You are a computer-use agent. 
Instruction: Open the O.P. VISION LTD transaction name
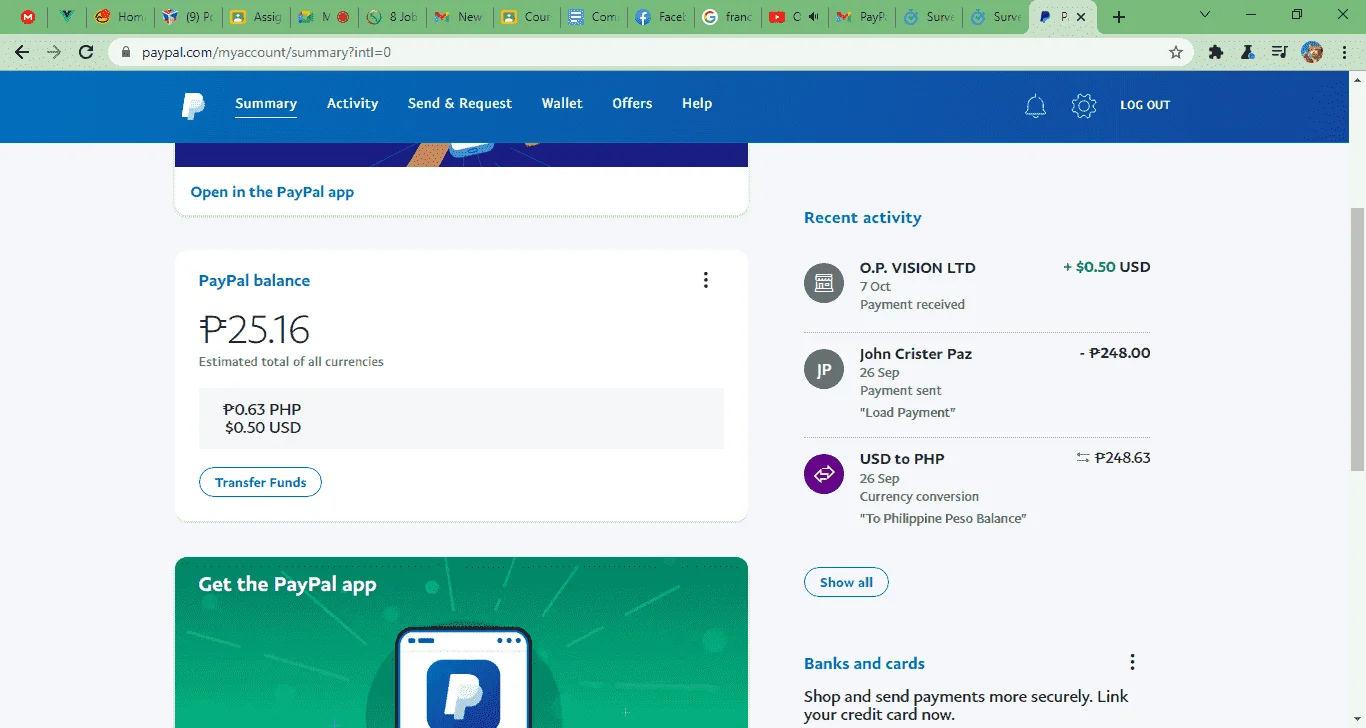pos(918,268)
